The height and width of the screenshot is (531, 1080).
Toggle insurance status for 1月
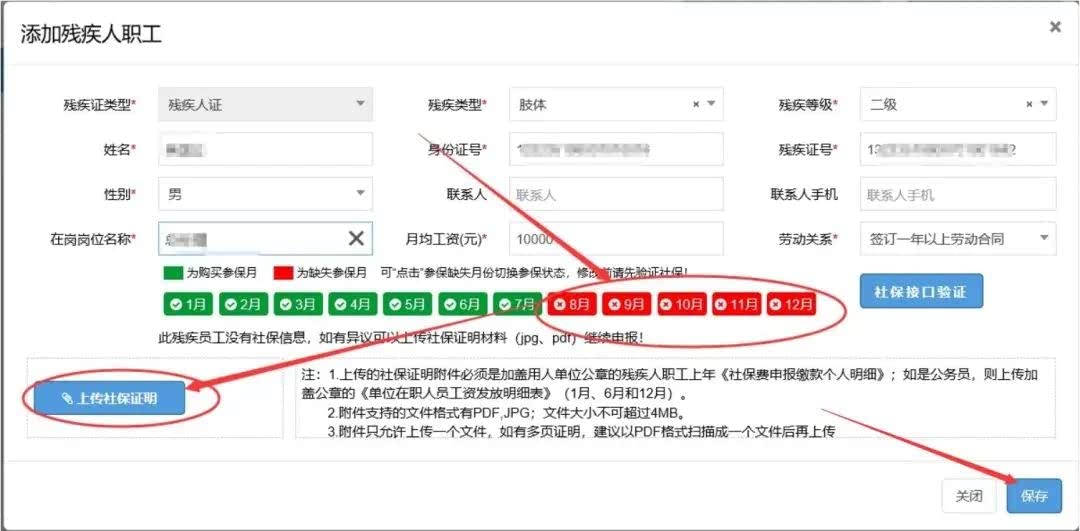point(186,304)
